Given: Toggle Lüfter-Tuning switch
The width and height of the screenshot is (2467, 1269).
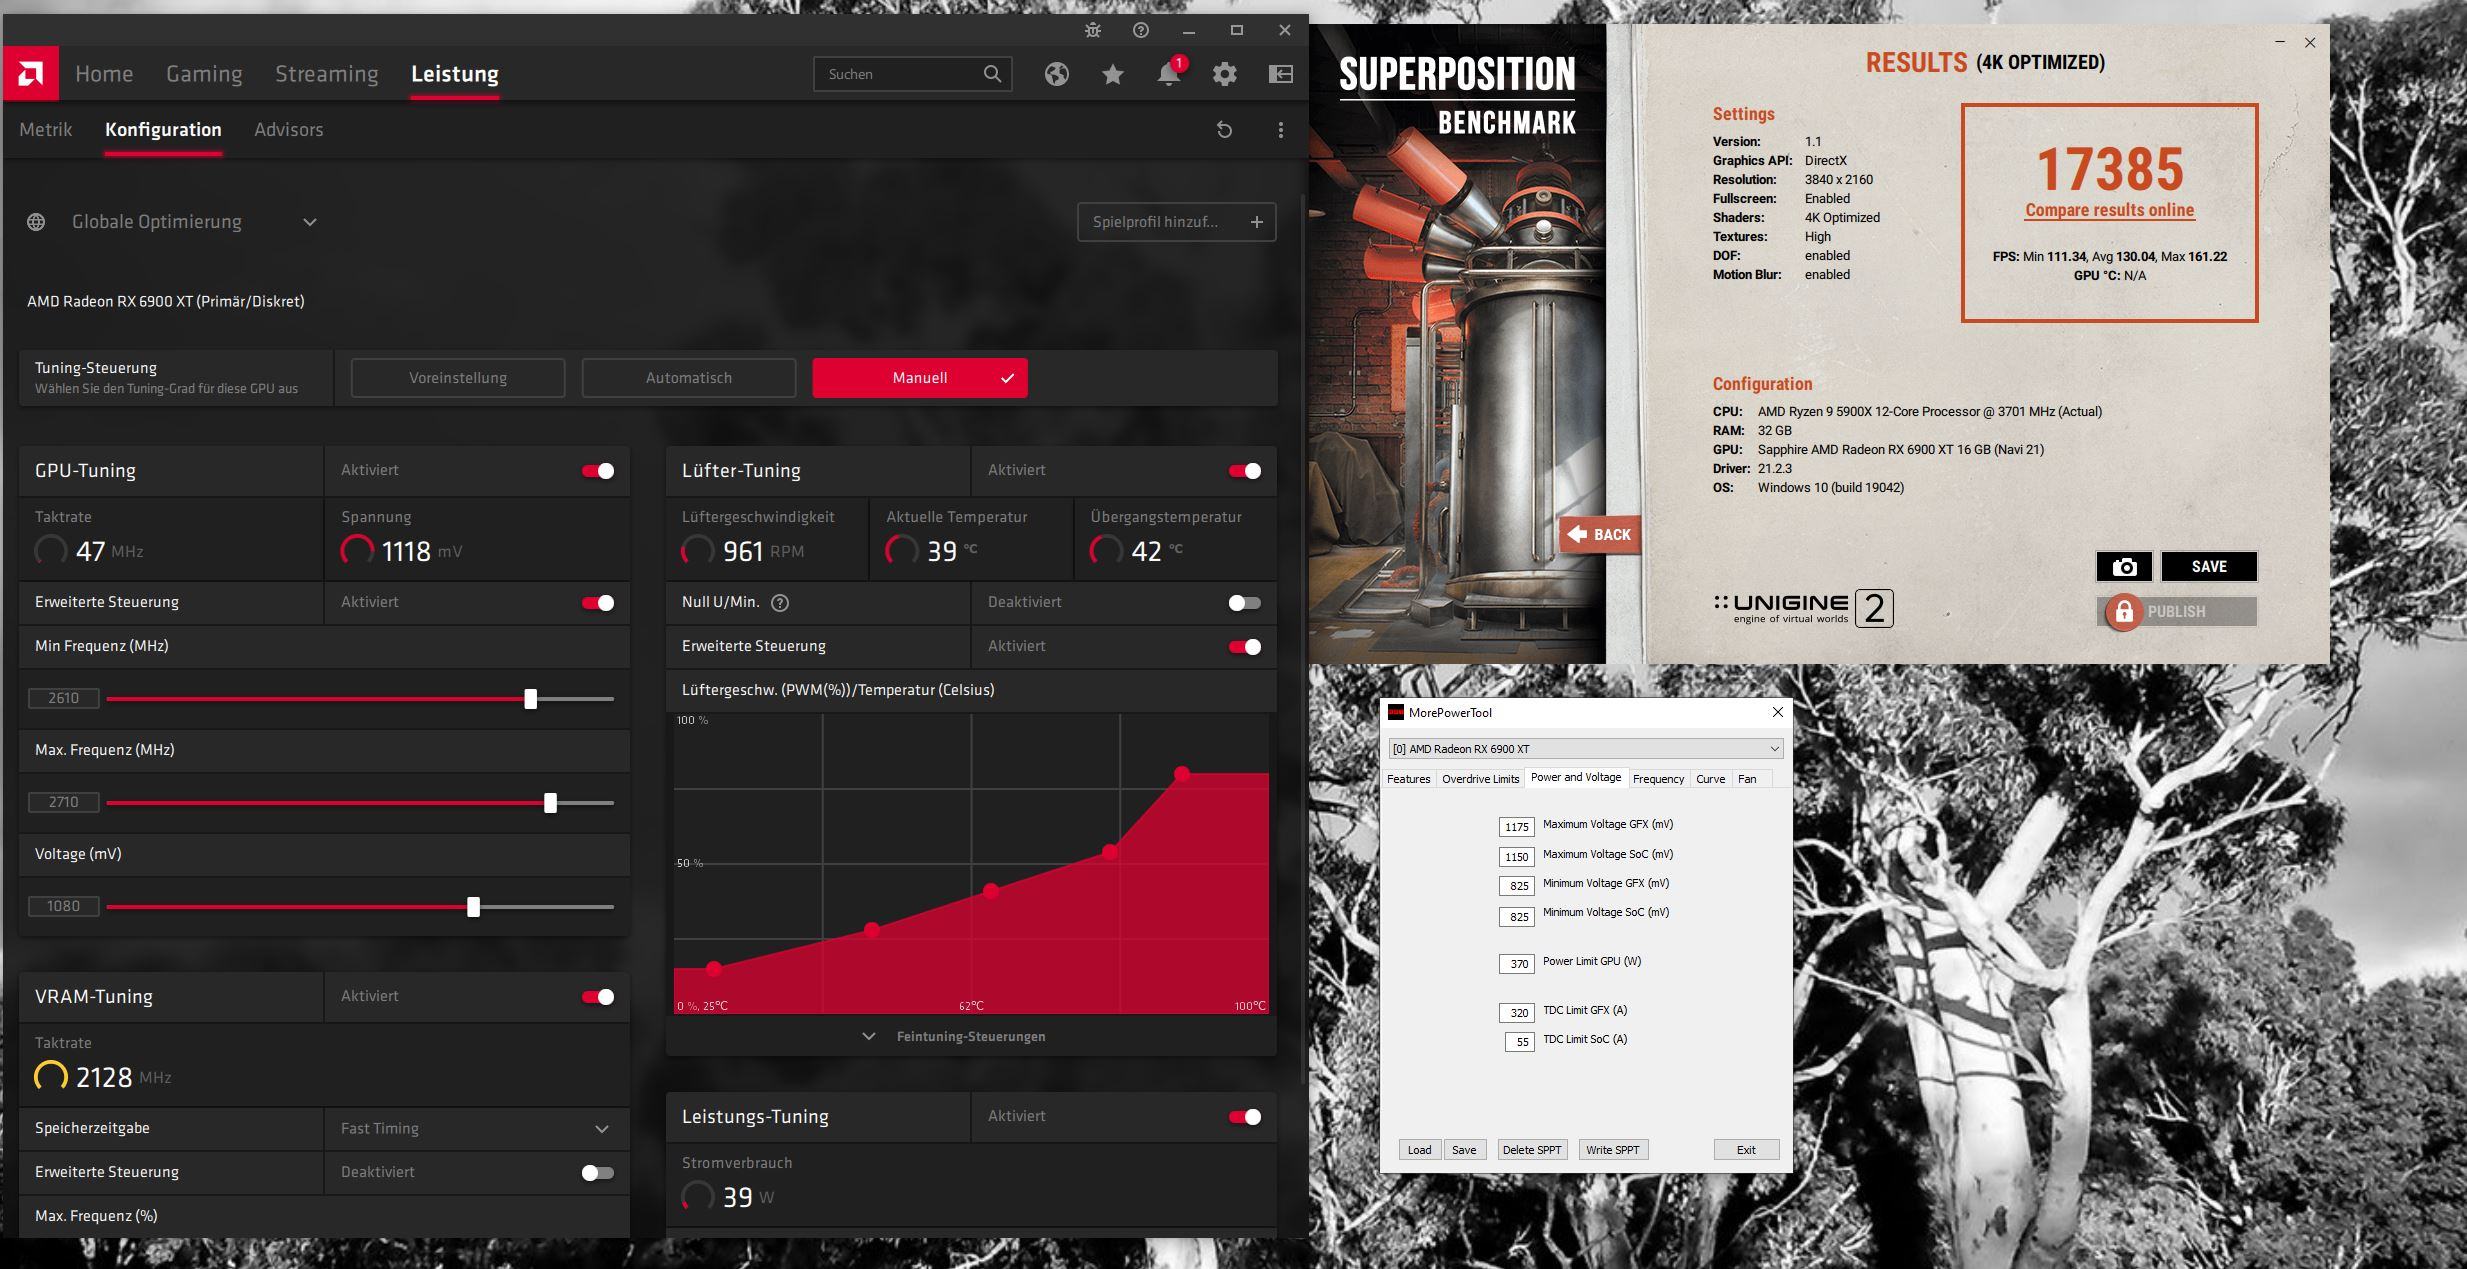Looking at the screenshot, I should pos(1245,471).
